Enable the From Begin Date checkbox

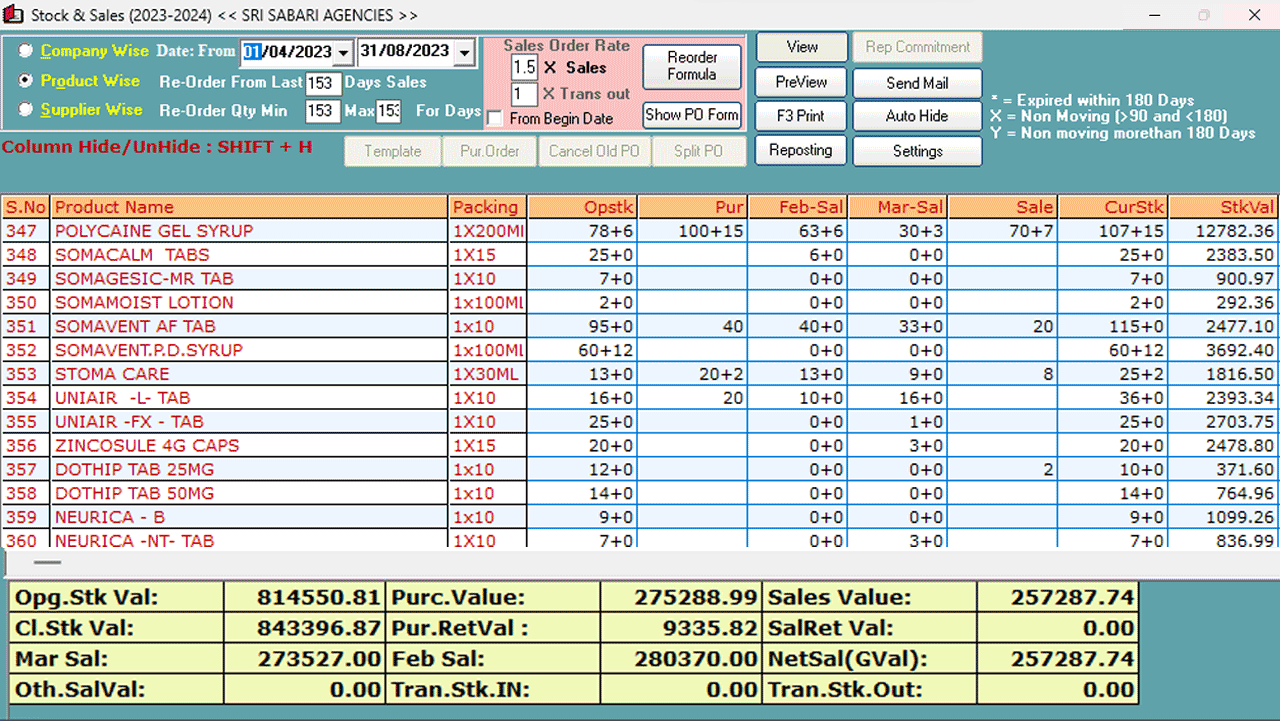pos(493,118)
